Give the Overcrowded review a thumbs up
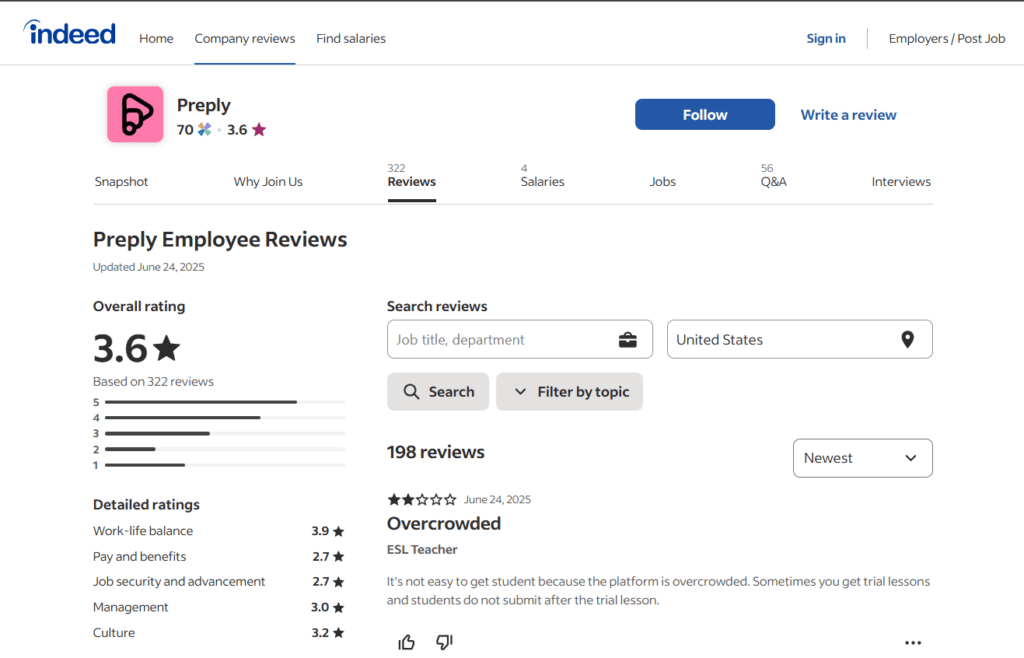This screenshot has height=658, width=1024. coord(406,642)
